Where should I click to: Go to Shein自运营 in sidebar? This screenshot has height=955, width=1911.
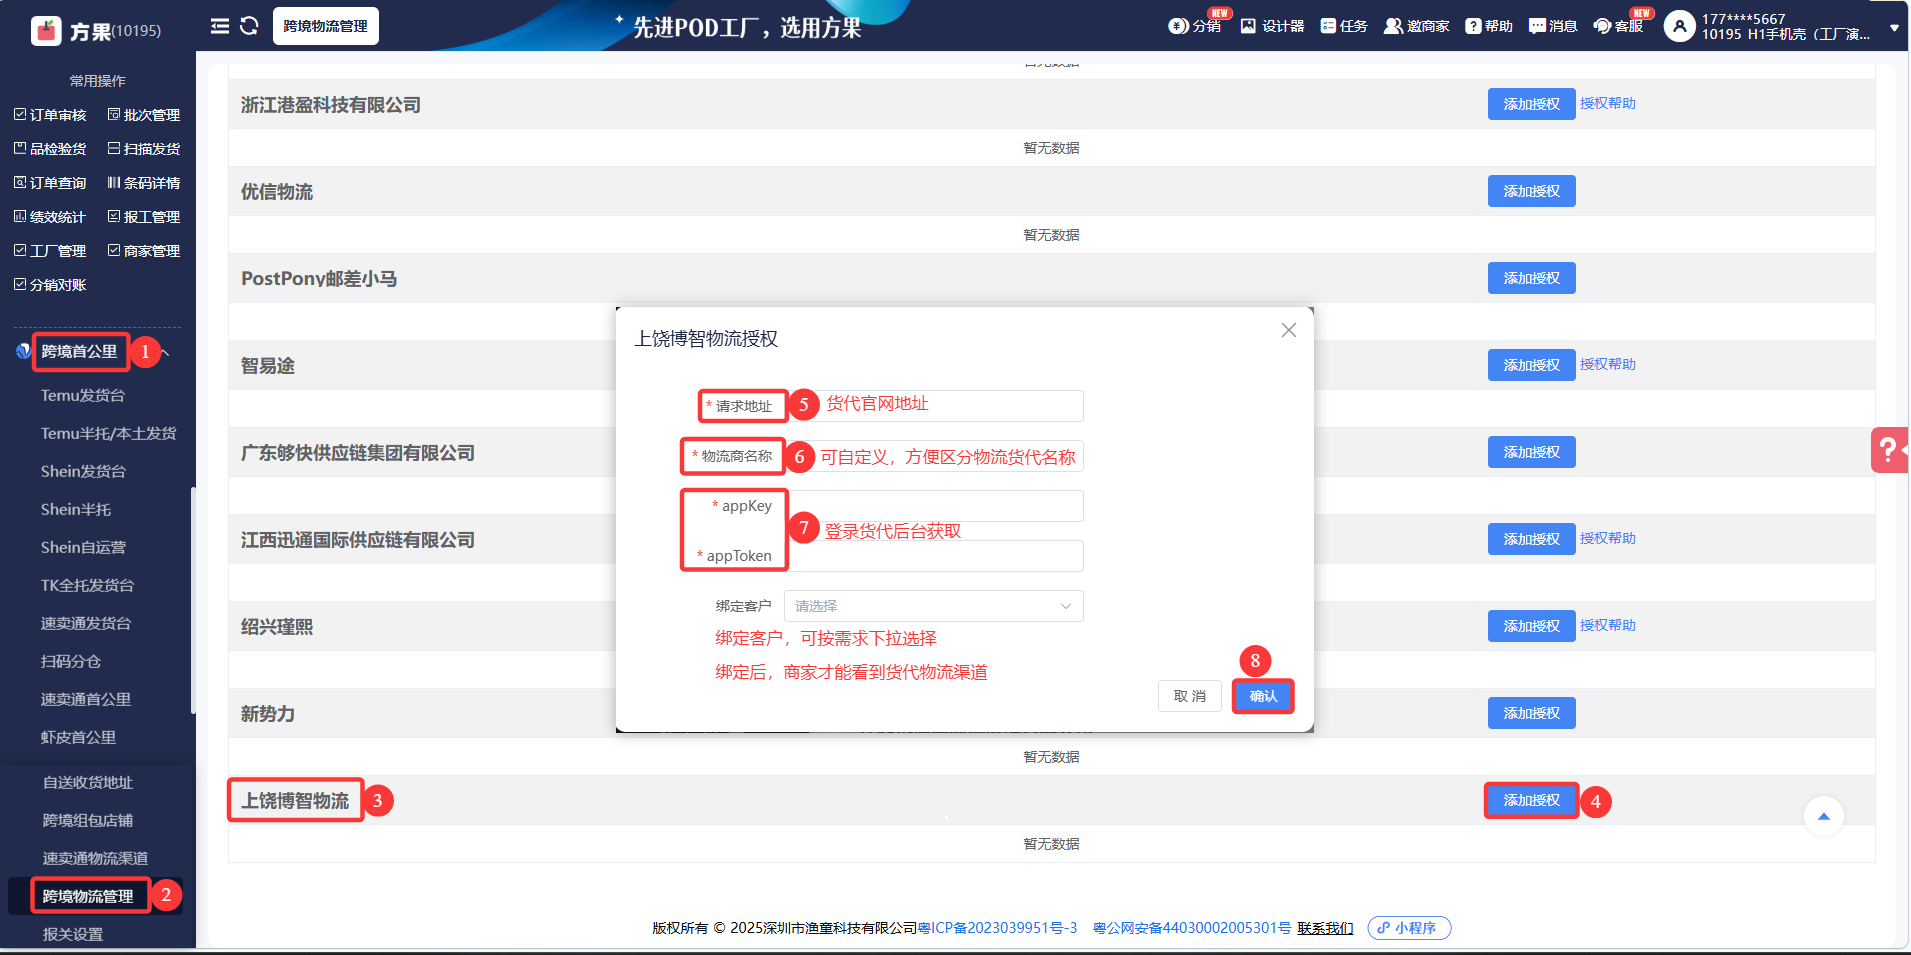click(83, 548)
